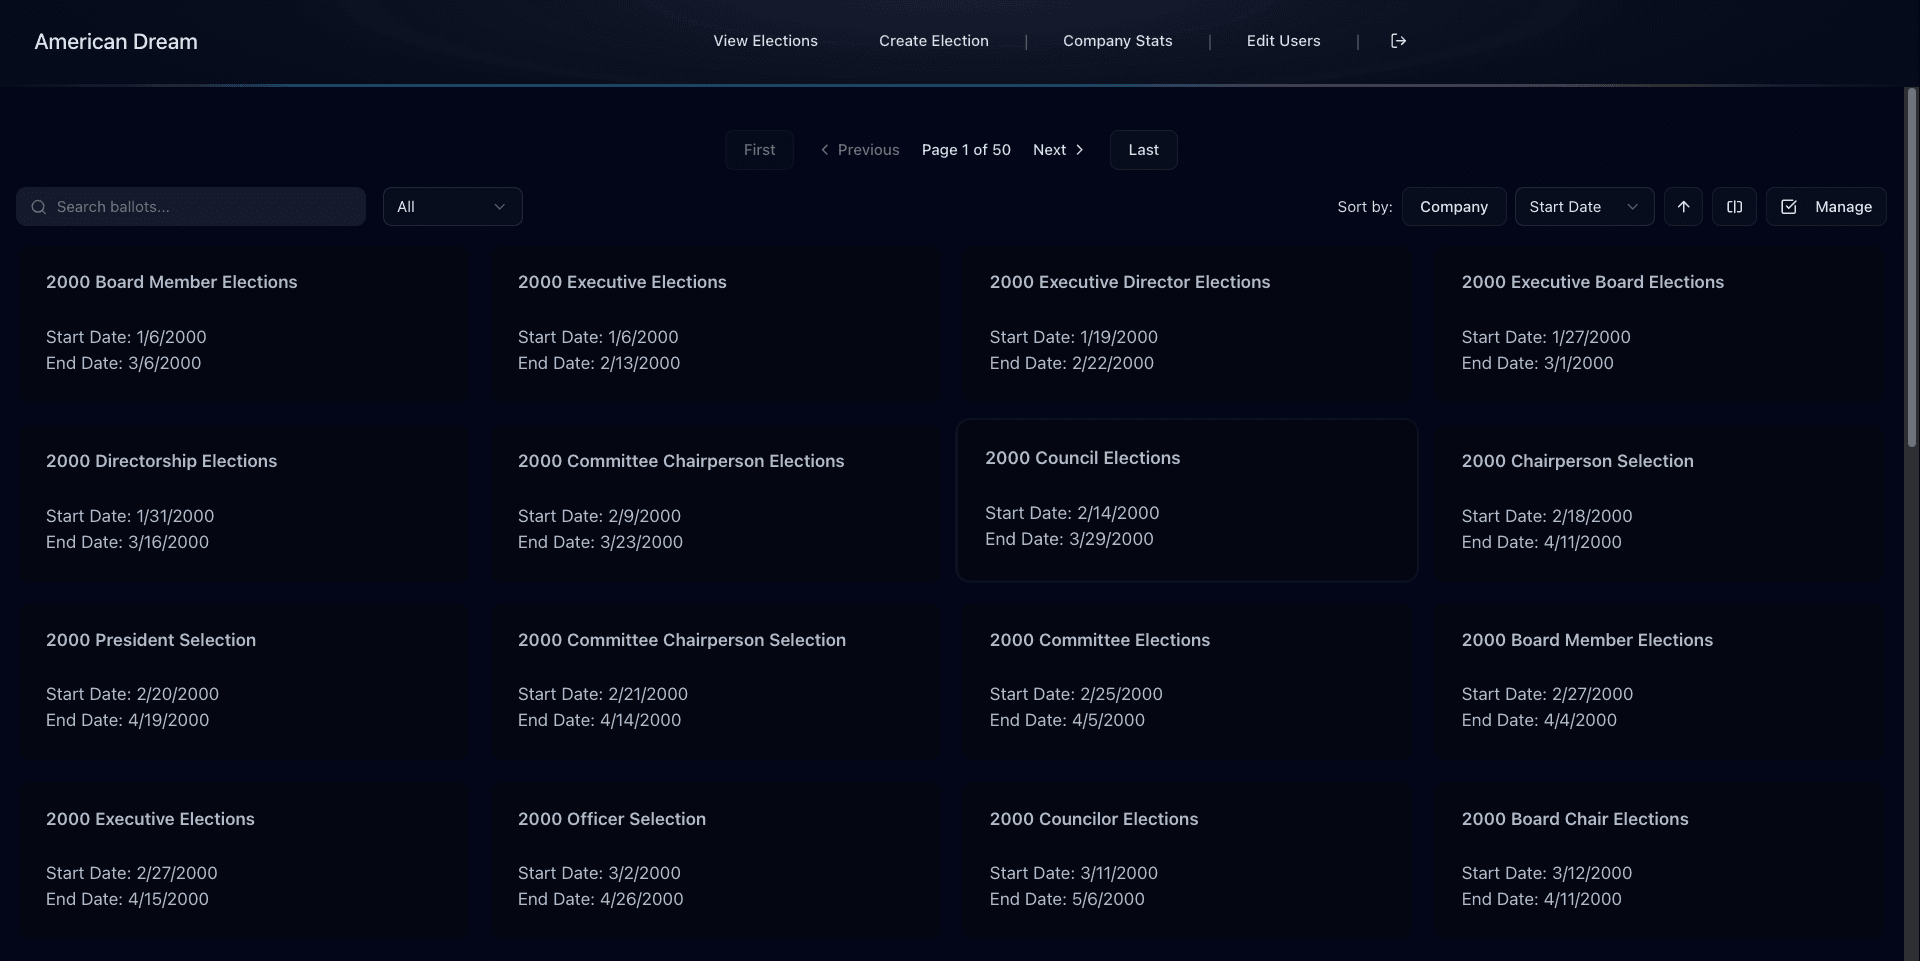Open the 2000 Council Elections card
The height and width of the screenshot is (961, 1920).
[x=1186, y=500]
